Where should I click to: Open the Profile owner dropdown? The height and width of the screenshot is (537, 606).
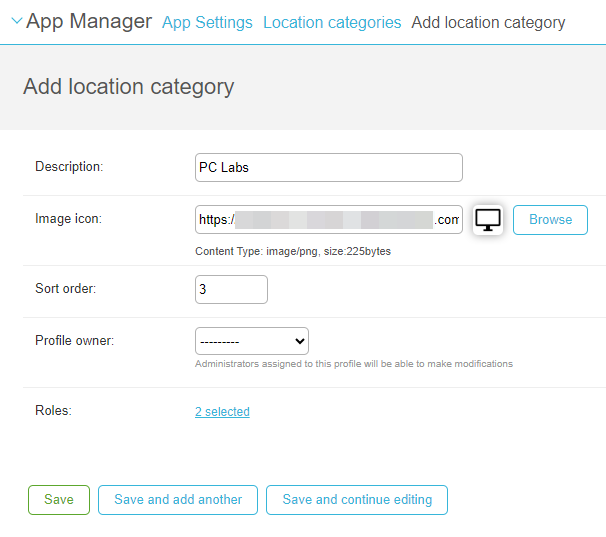[252, 341]
